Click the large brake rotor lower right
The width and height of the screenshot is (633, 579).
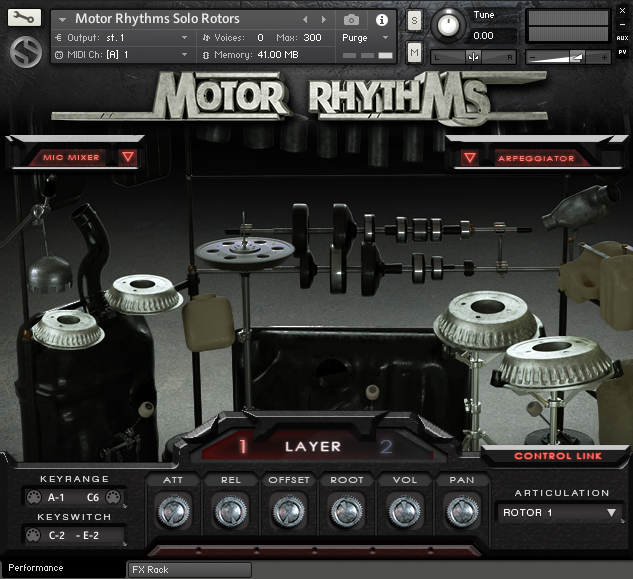[x=556, y=363]
